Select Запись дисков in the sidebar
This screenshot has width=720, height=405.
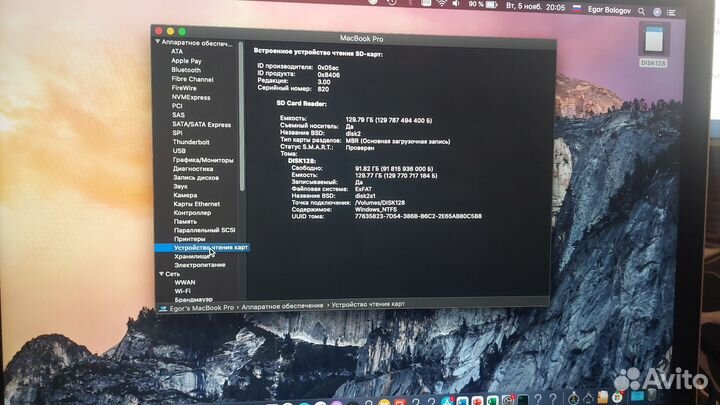click(196, 177)
